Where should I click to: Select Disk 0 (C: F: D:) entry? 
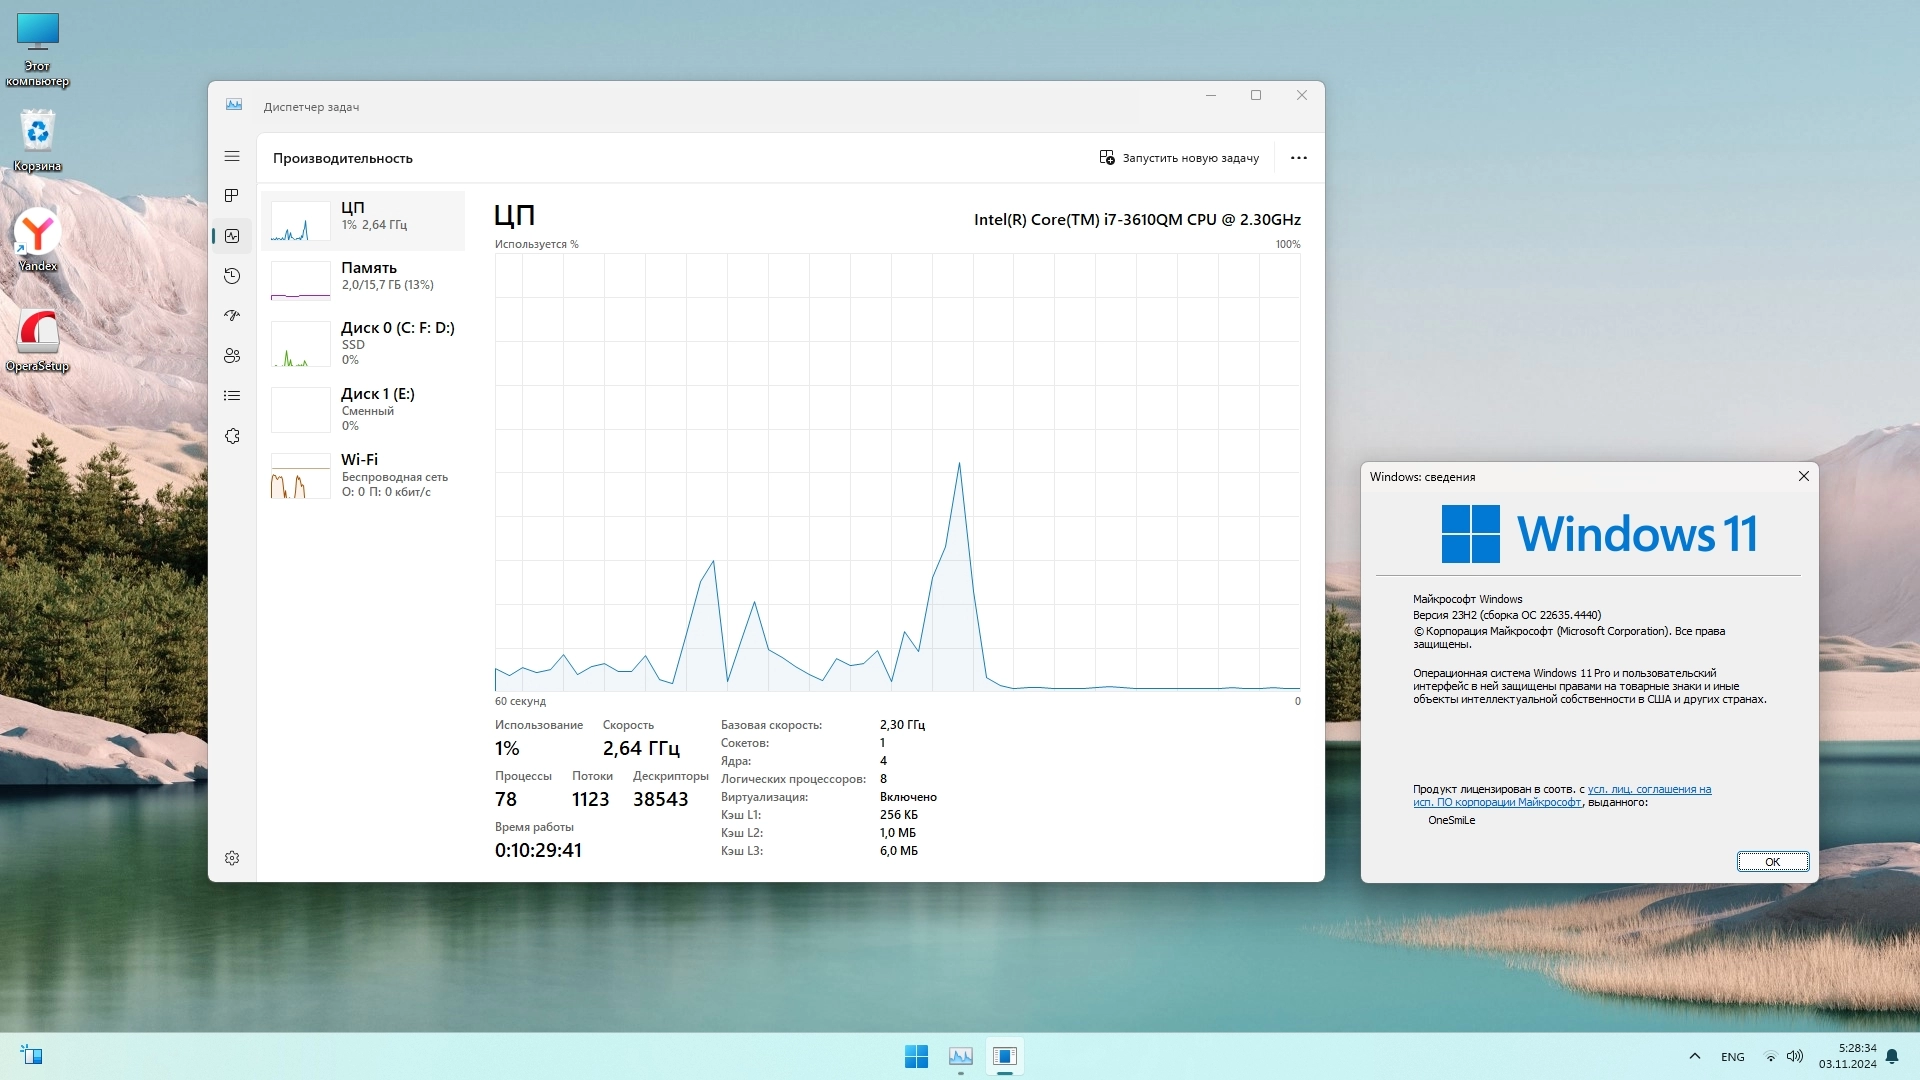365,342
